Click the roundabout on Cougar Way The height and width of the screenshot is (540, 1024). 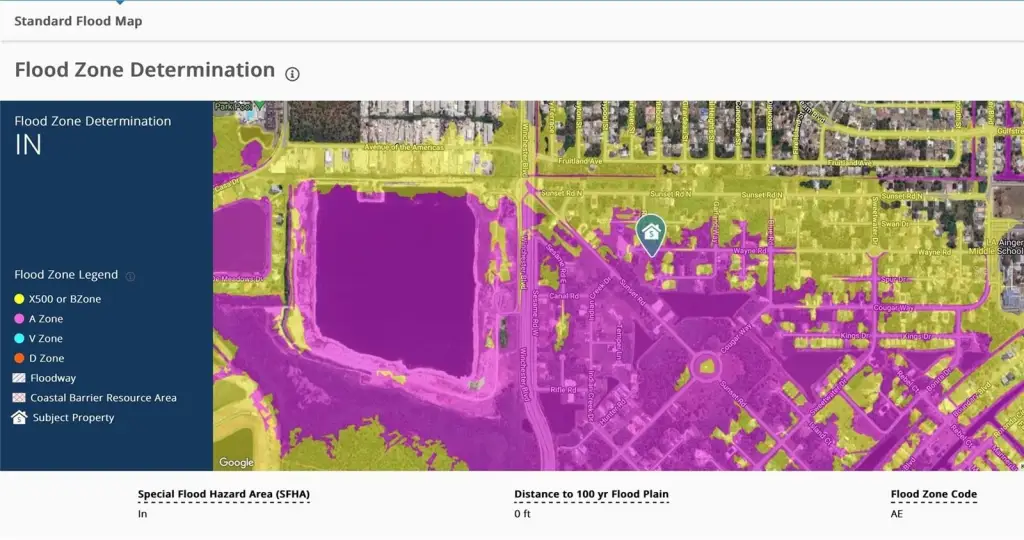[708, 366]
